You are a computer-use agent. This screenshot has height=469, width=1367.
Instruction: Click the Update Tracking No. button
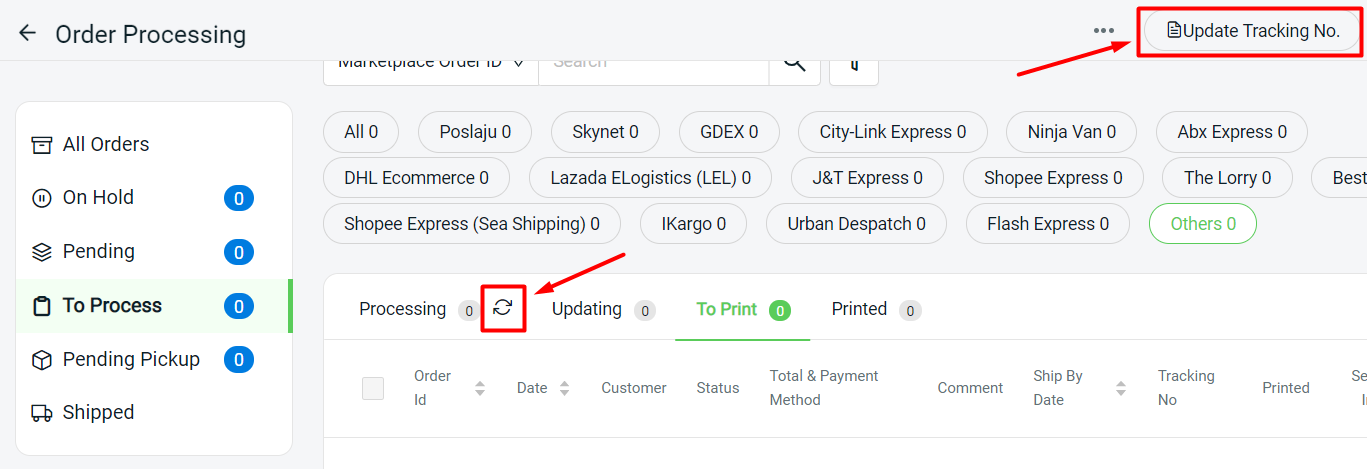(x=1252, y=31)
